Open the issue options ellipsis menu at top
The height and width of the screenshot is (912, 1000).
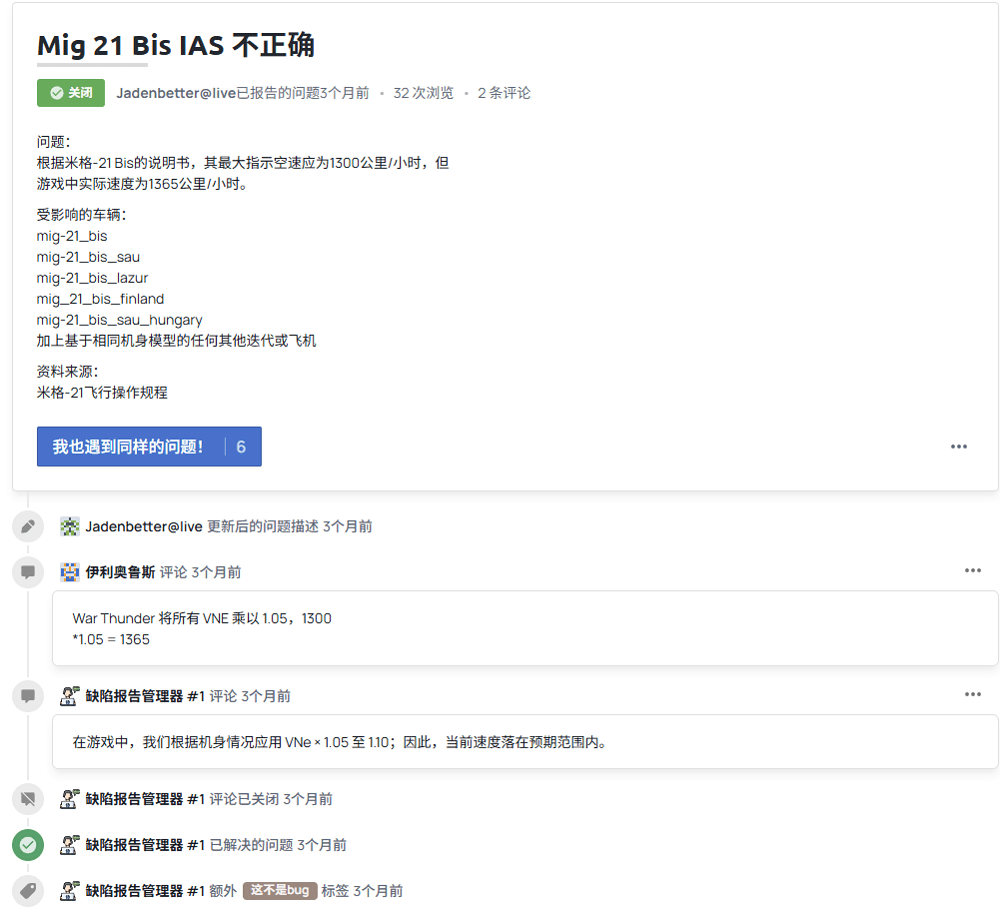958,446
